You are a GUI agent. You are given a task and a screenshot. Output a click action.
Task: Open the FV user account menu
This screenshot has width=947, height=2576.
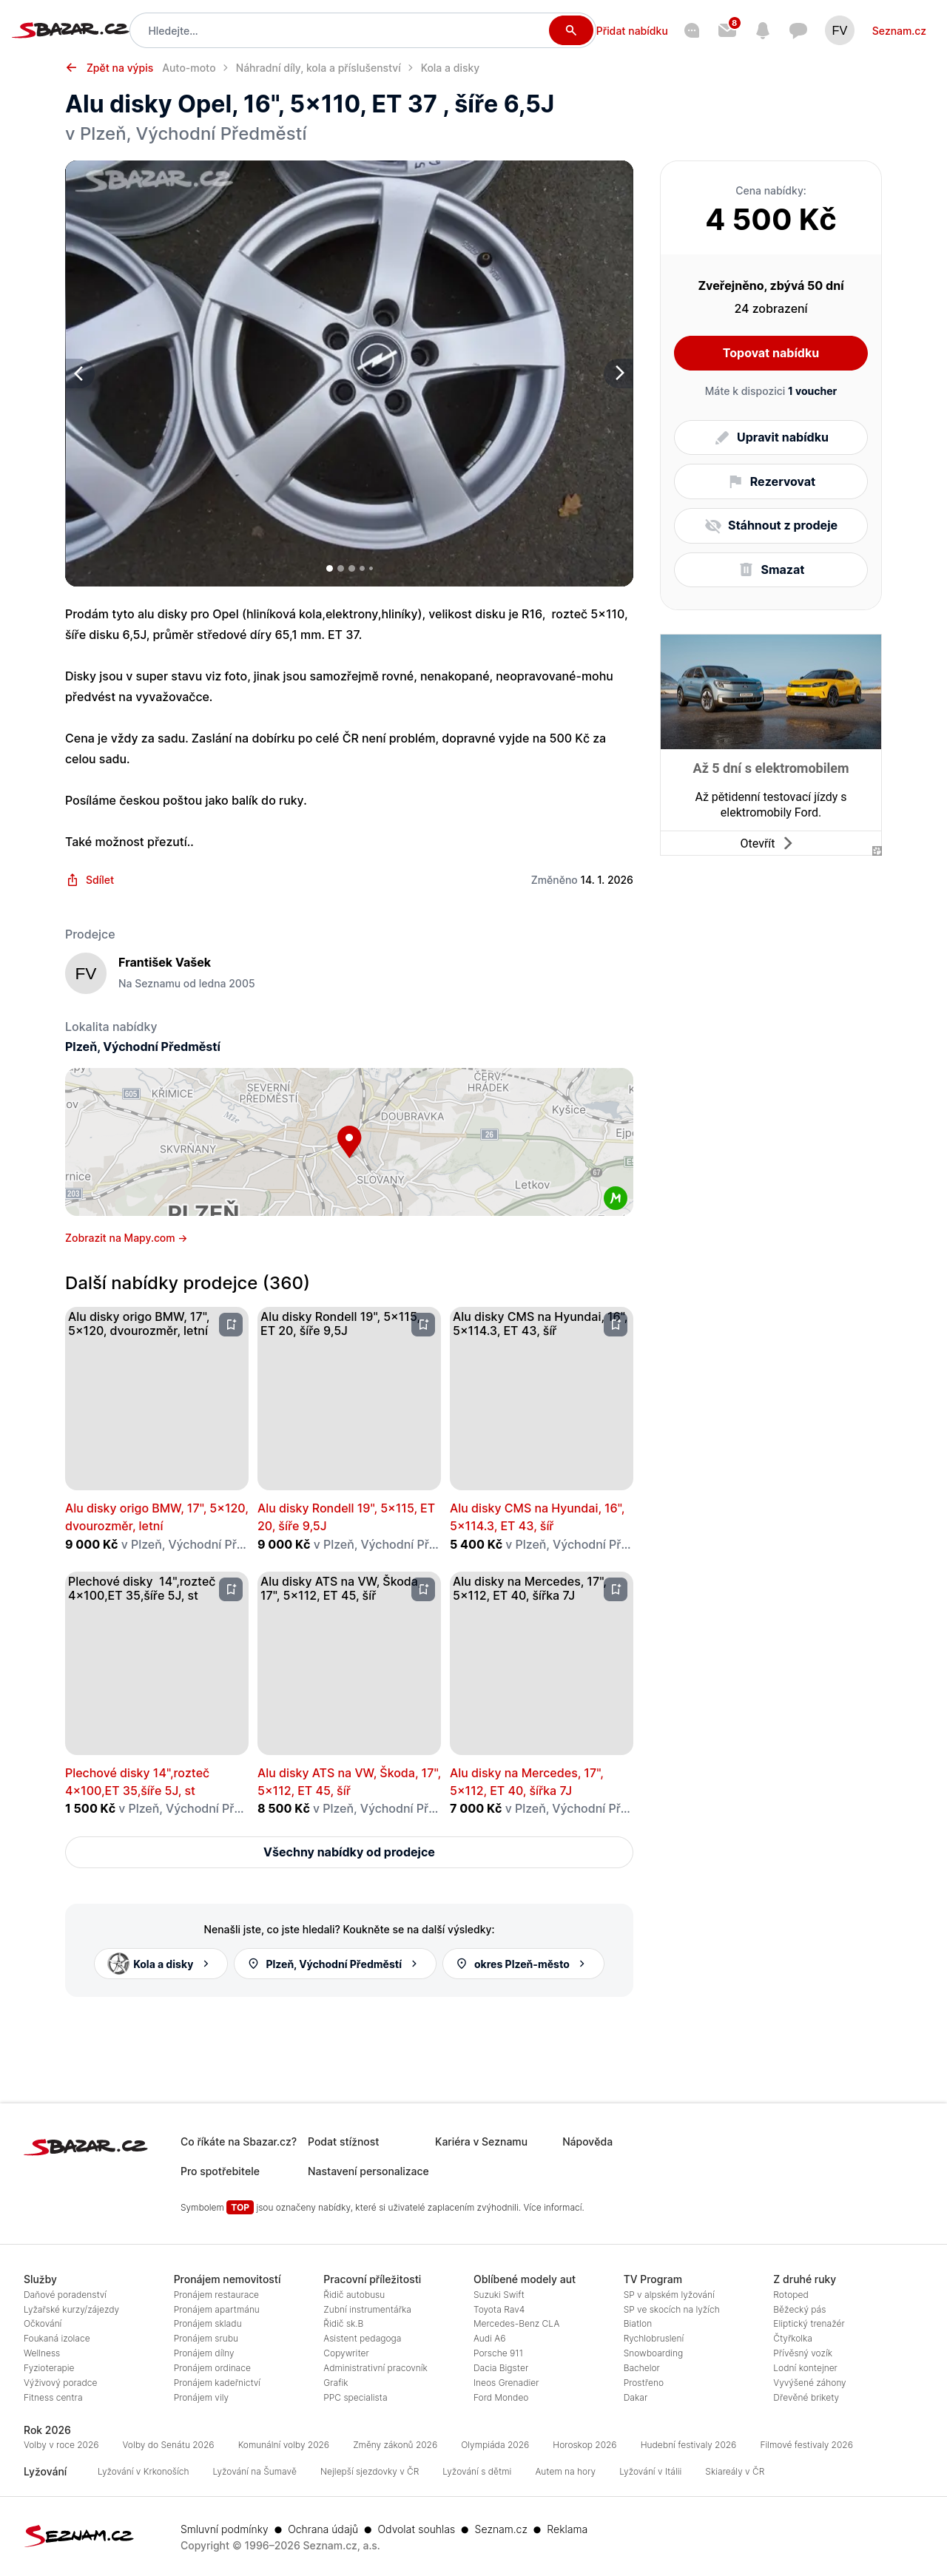coord(839,30)
